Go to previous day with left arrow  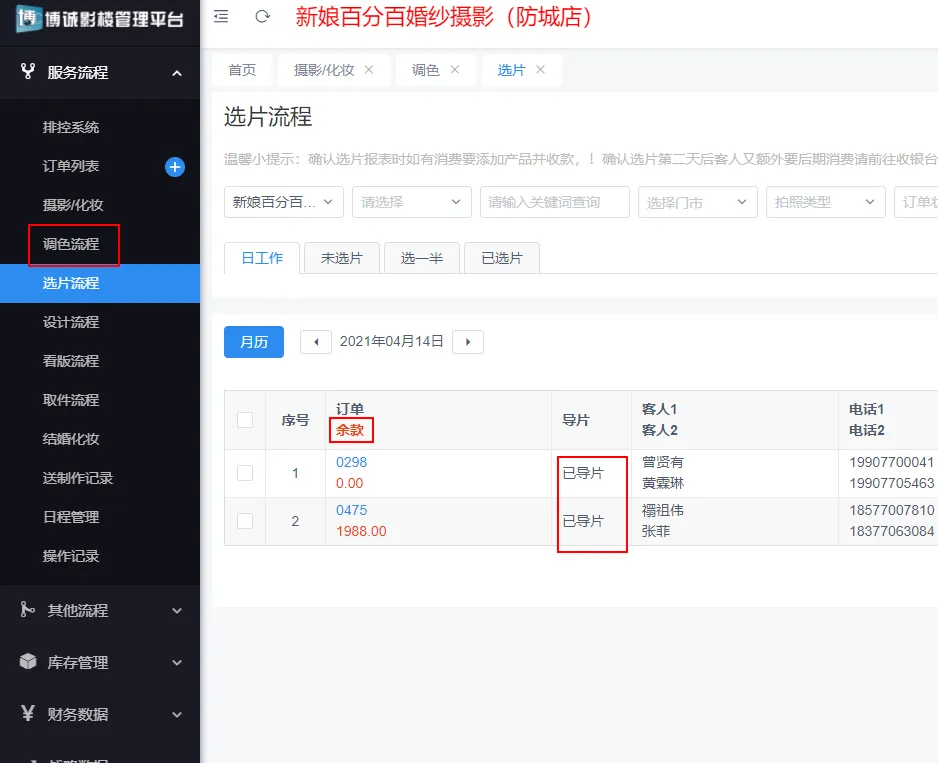316,342
